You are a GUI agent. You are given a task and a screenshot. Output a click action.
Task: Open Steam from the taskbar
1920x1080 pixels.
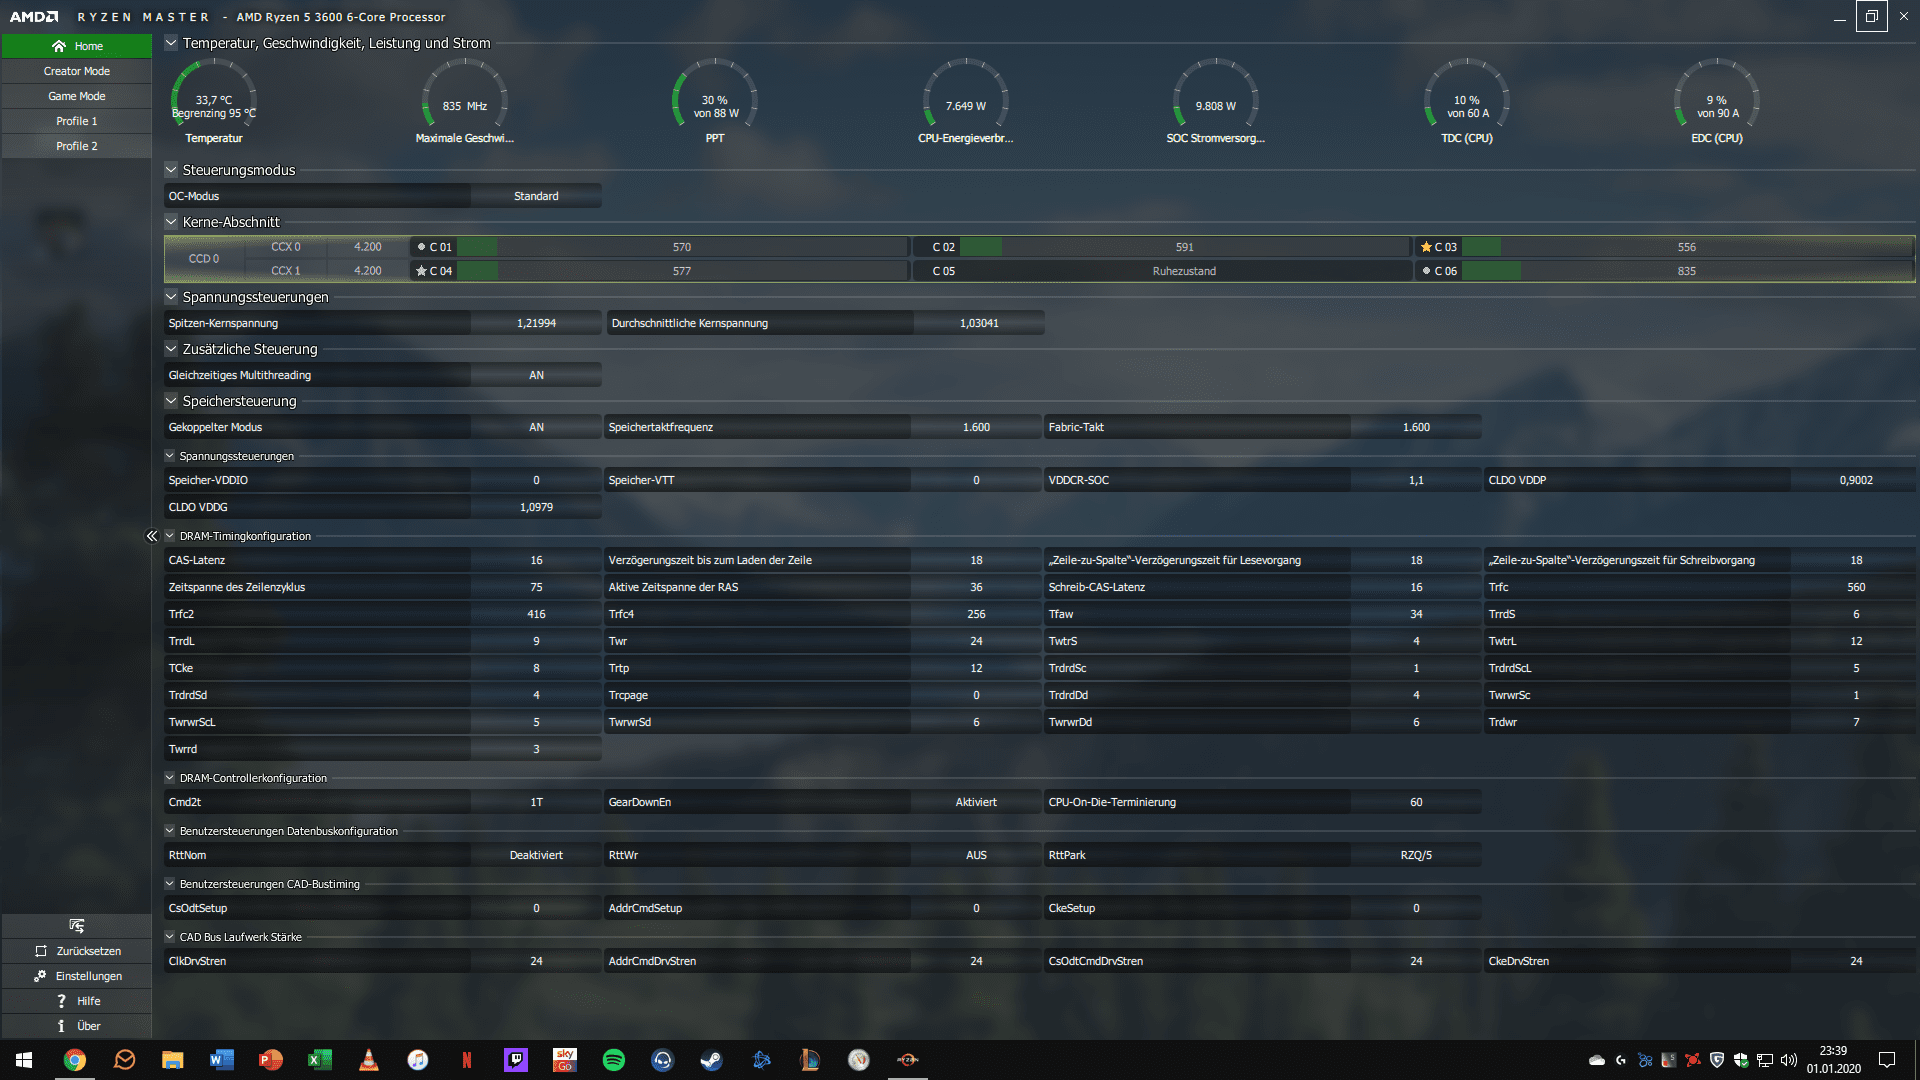712,1060
